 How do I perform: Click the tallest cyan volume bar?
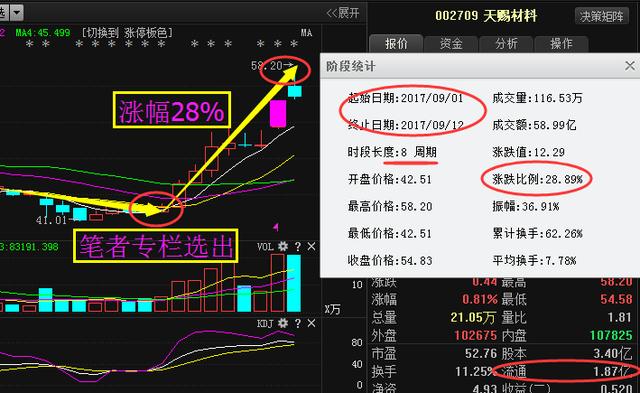click(x=294, y=283)
